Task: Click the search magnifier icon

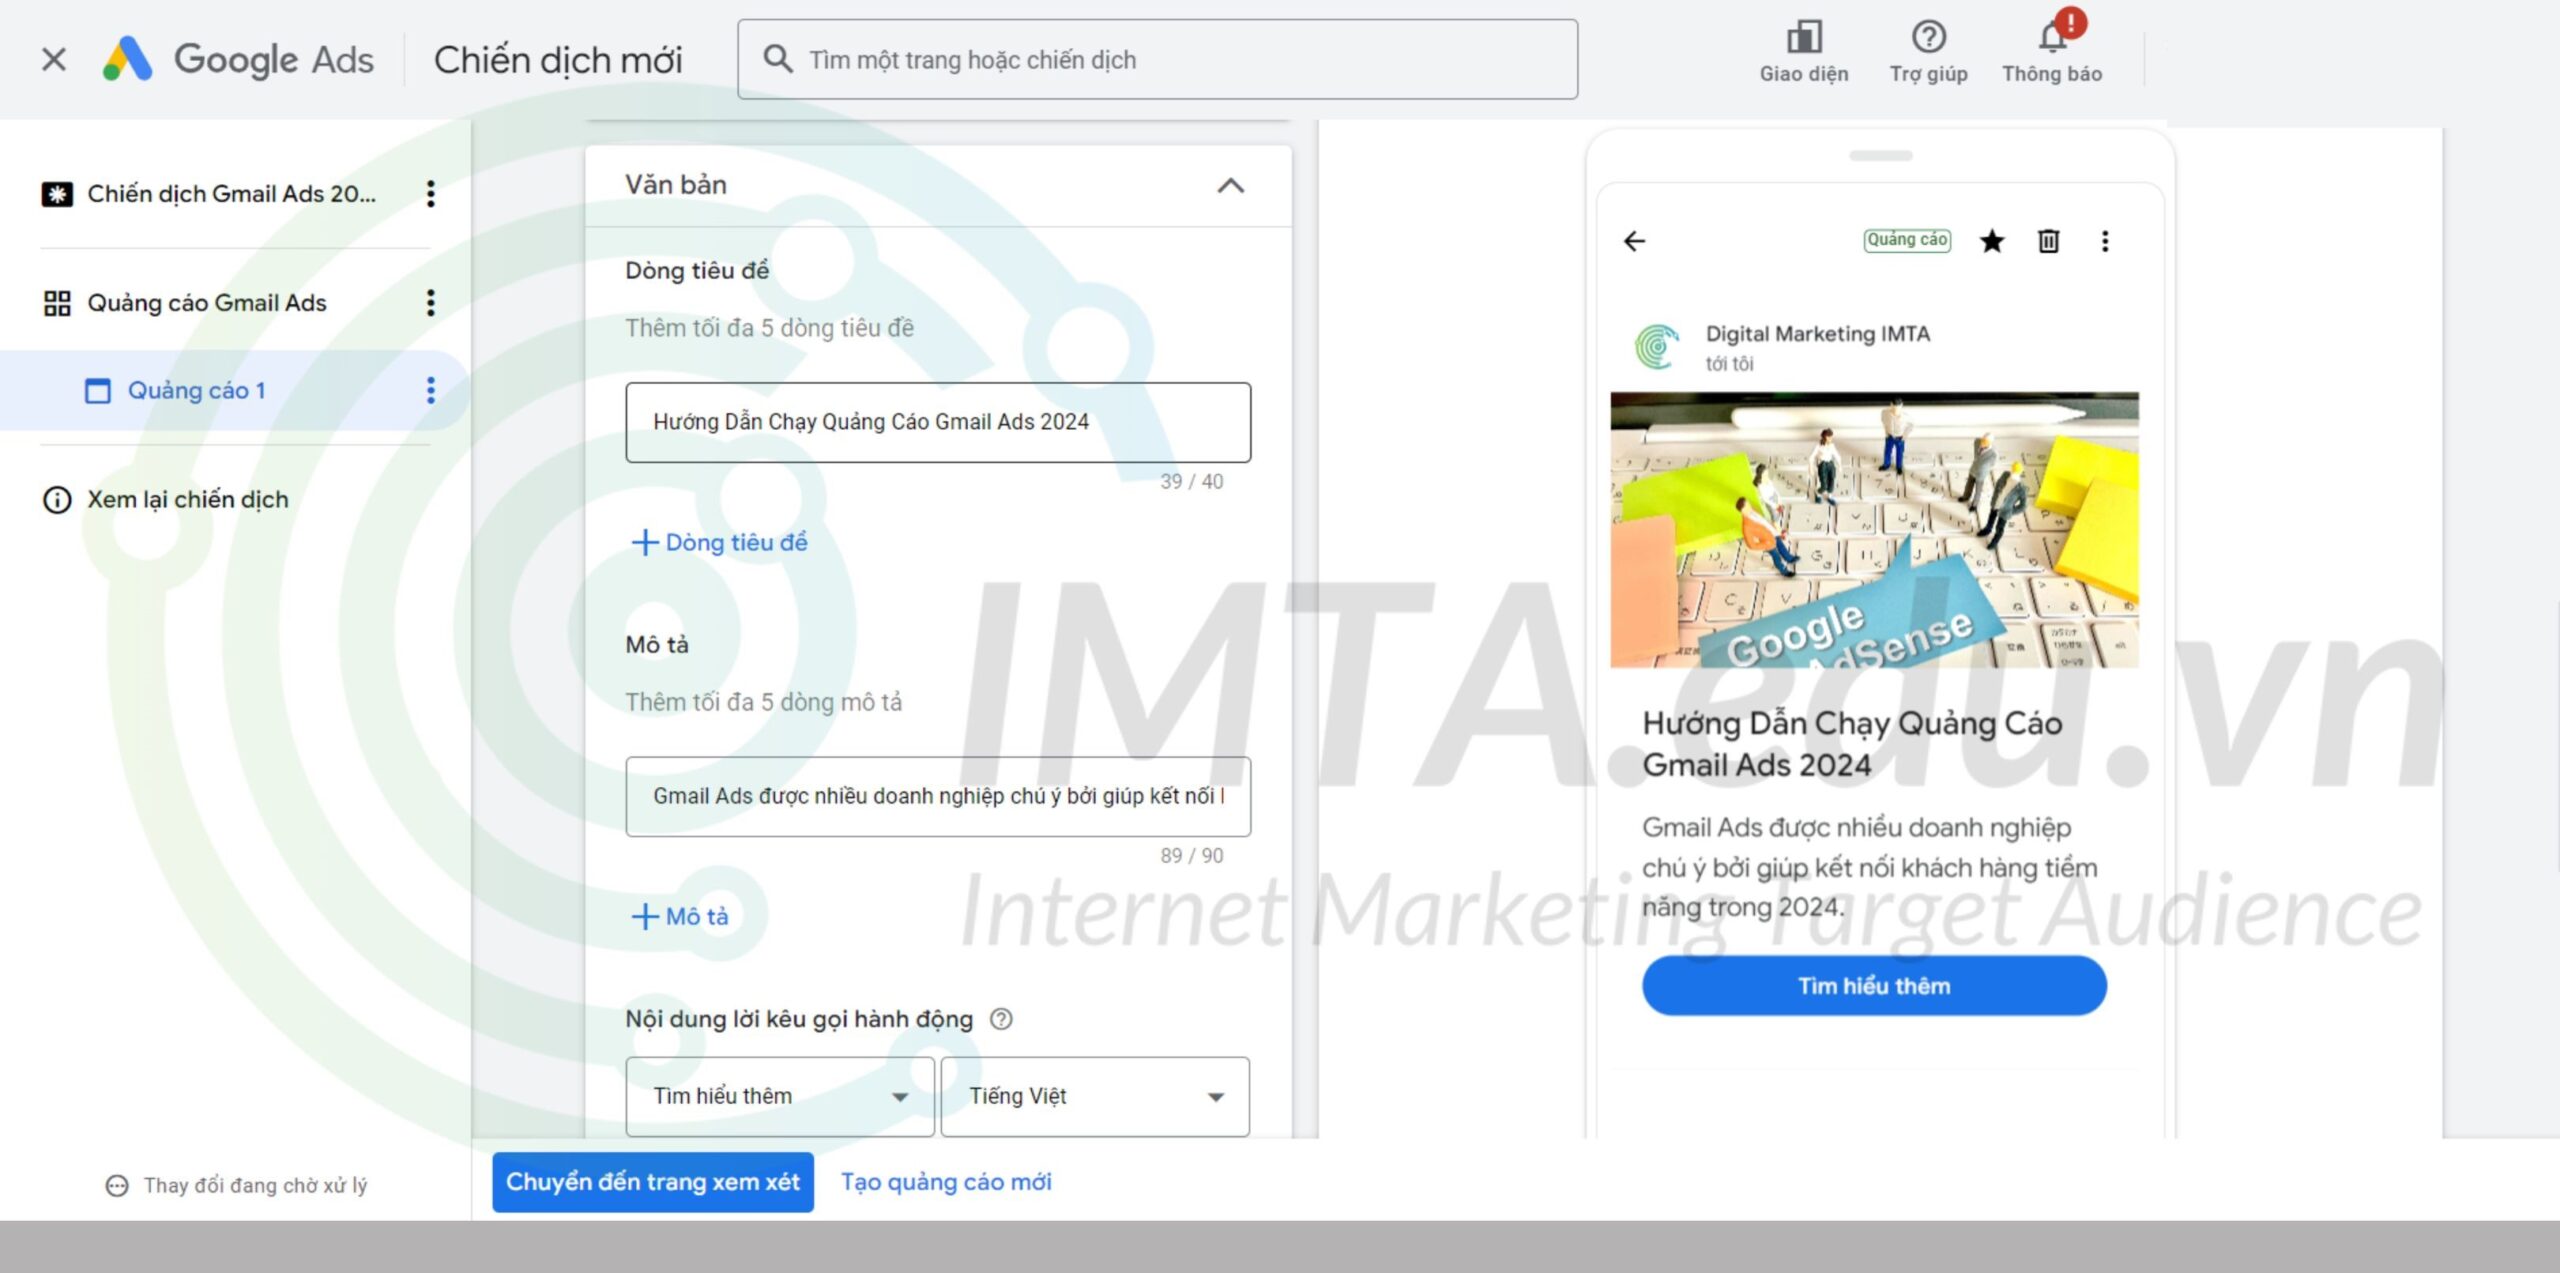Action: click(x=778, y=59)
